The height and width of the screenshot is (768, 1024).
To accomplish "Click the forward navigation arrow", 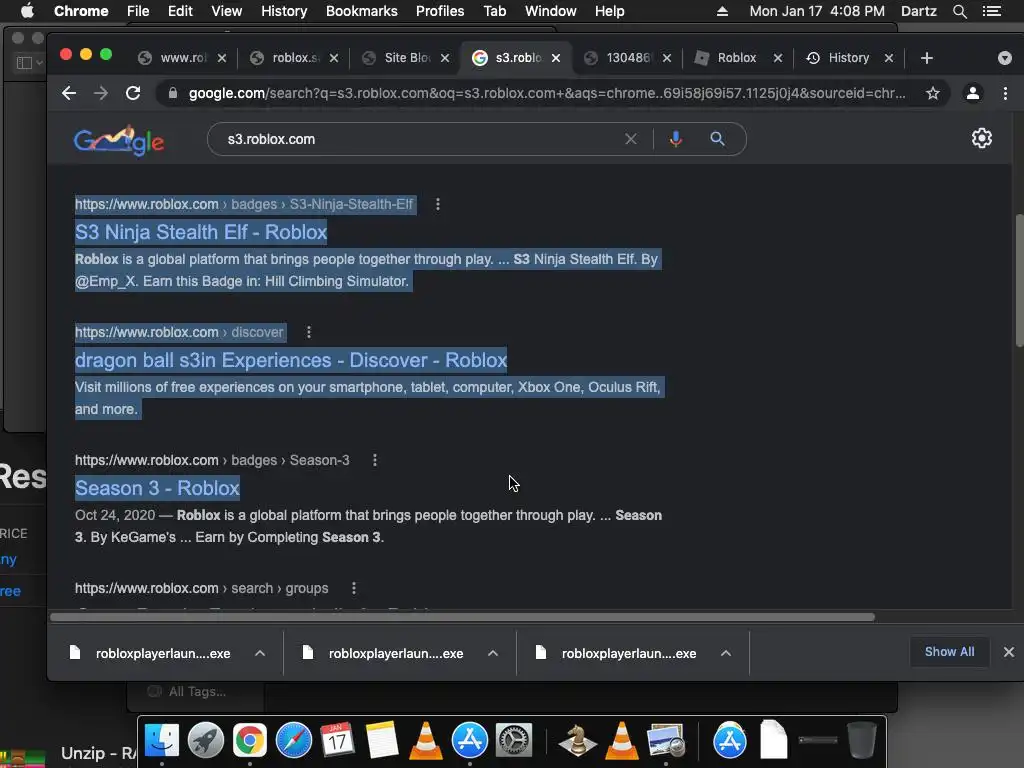I will point(101,93).
